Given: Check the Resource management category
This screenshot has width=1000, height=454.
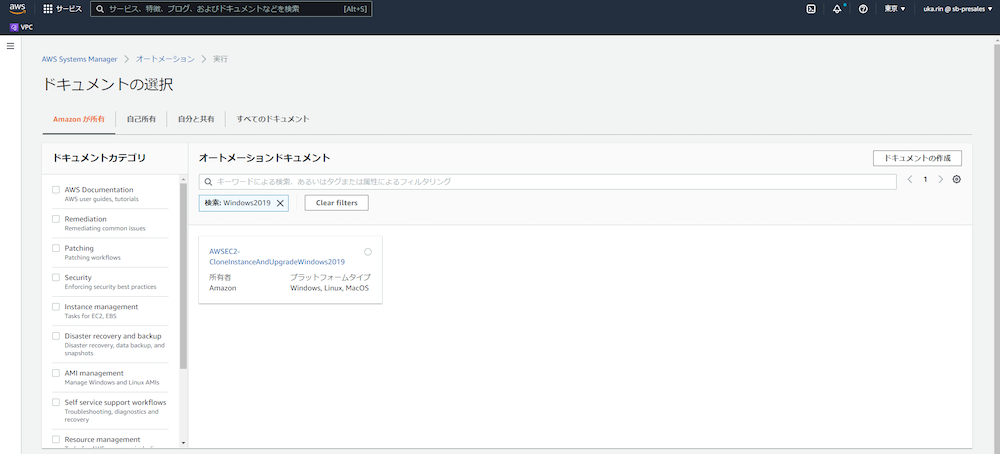Looking at the screenshot, I should coord(56,439).
